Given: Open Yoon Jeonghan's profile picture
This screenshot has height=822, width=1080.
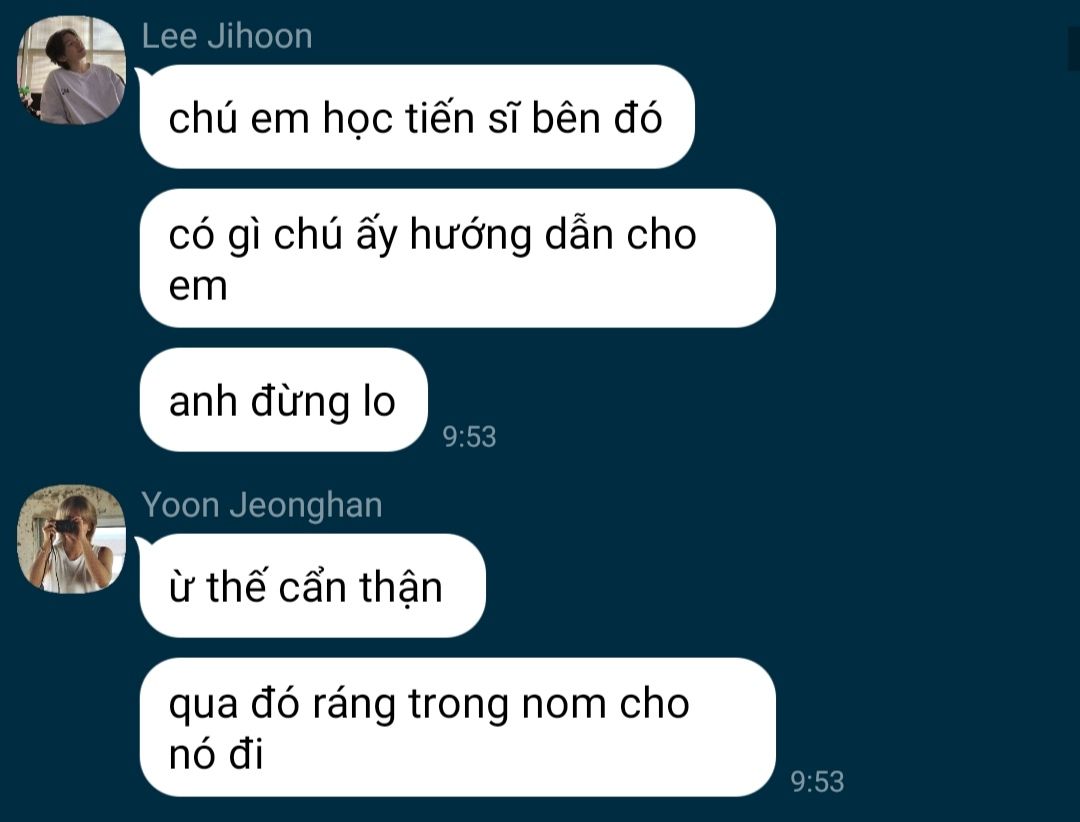Looking at the screenshot, I should click(71, 539).
